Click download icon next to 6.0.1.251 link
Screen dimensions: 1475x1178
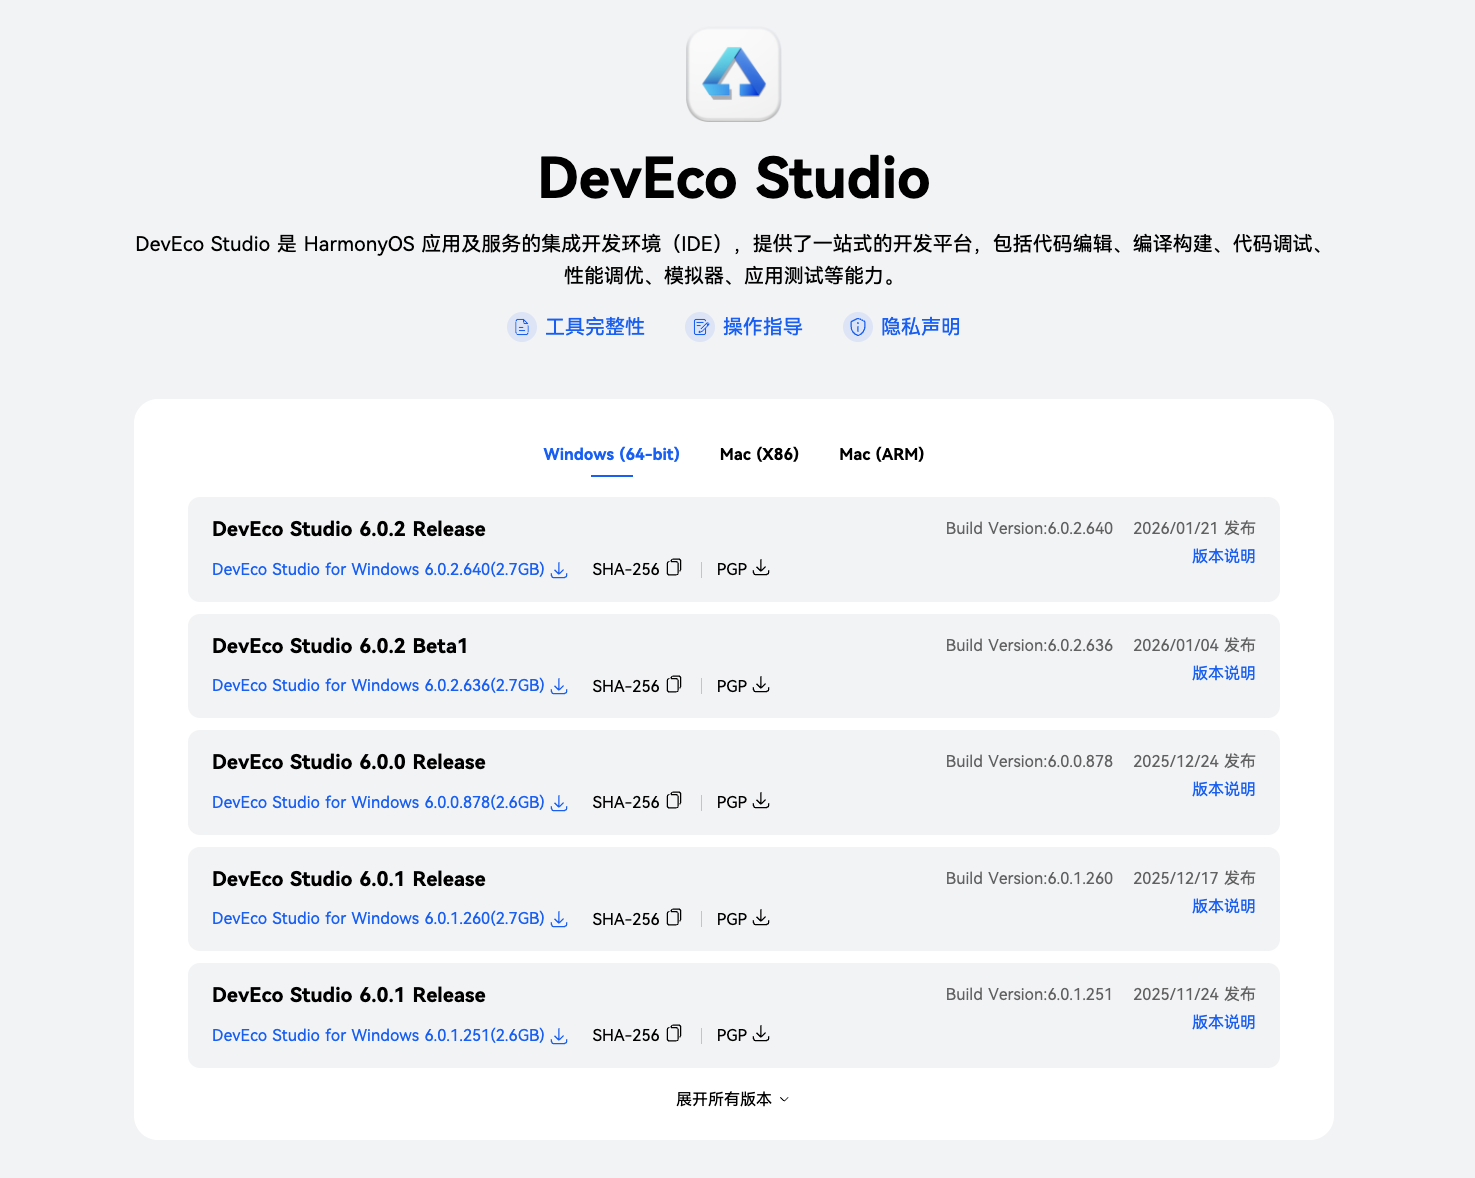click(x=559, y=1036)
